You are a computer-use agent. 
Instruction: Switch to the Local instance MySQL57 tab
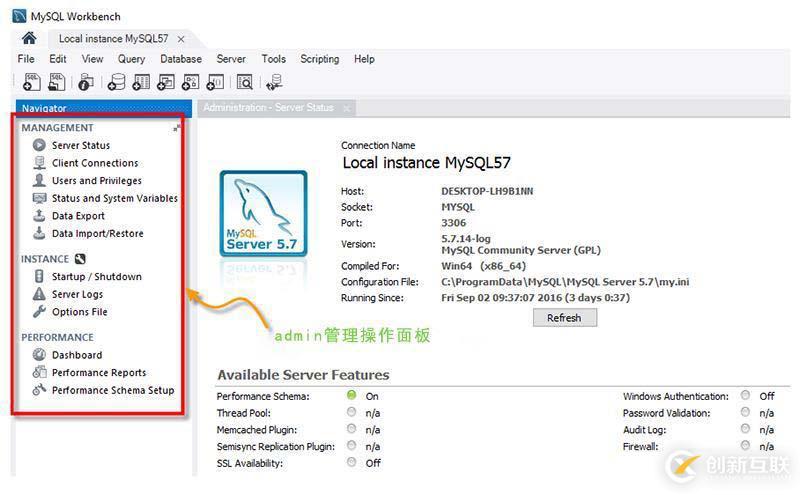tap(113, 38)
